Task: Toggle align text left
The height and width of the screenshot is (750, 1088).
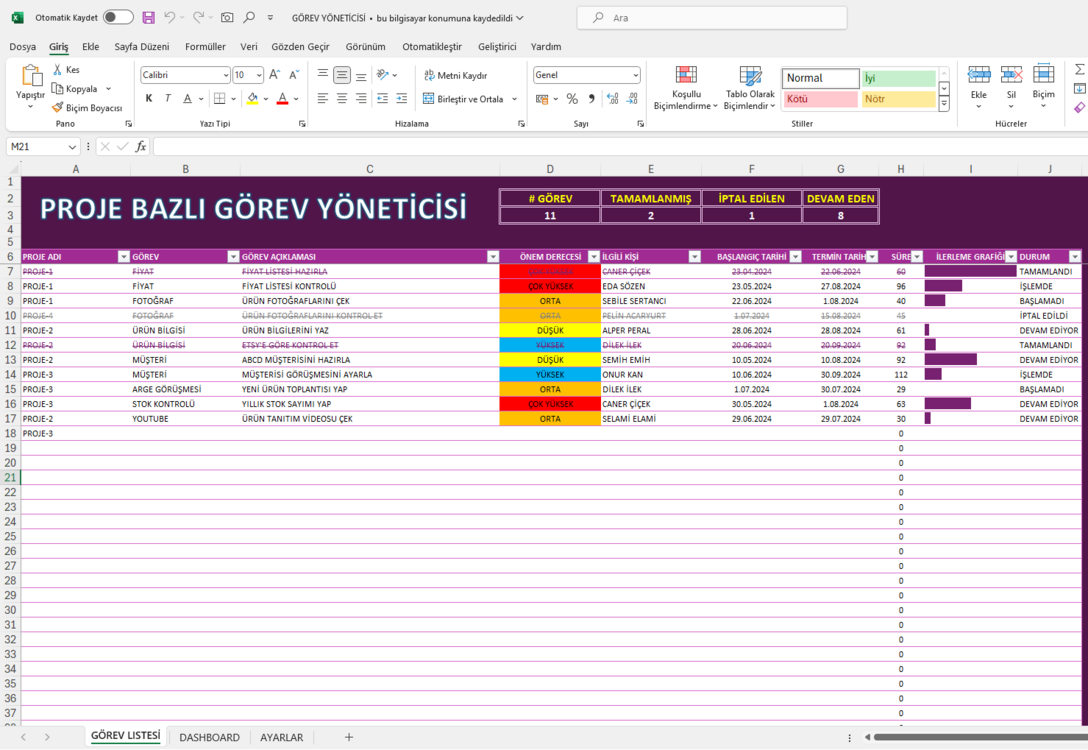Action: (x=323, y=99)
